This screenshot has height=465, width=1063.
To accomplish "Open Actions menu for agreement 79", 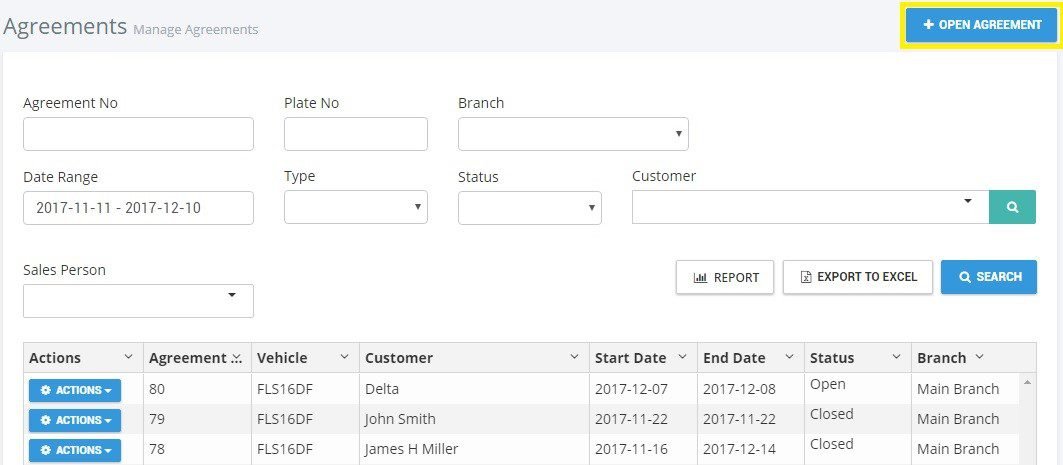I will click(75, 420).
